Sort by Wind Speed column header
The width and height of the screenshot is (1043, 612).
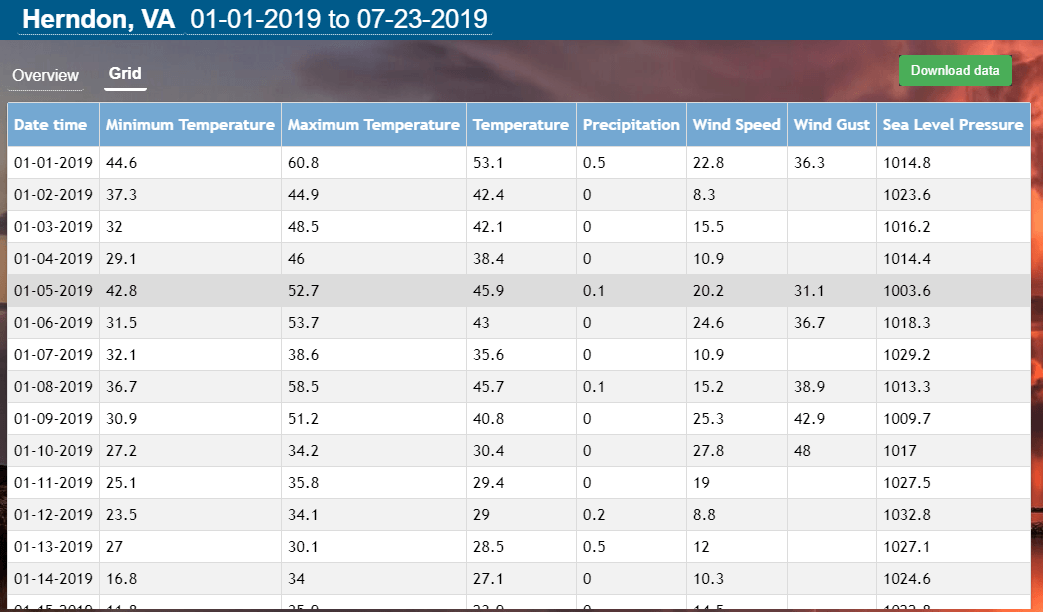pos(736,124)
